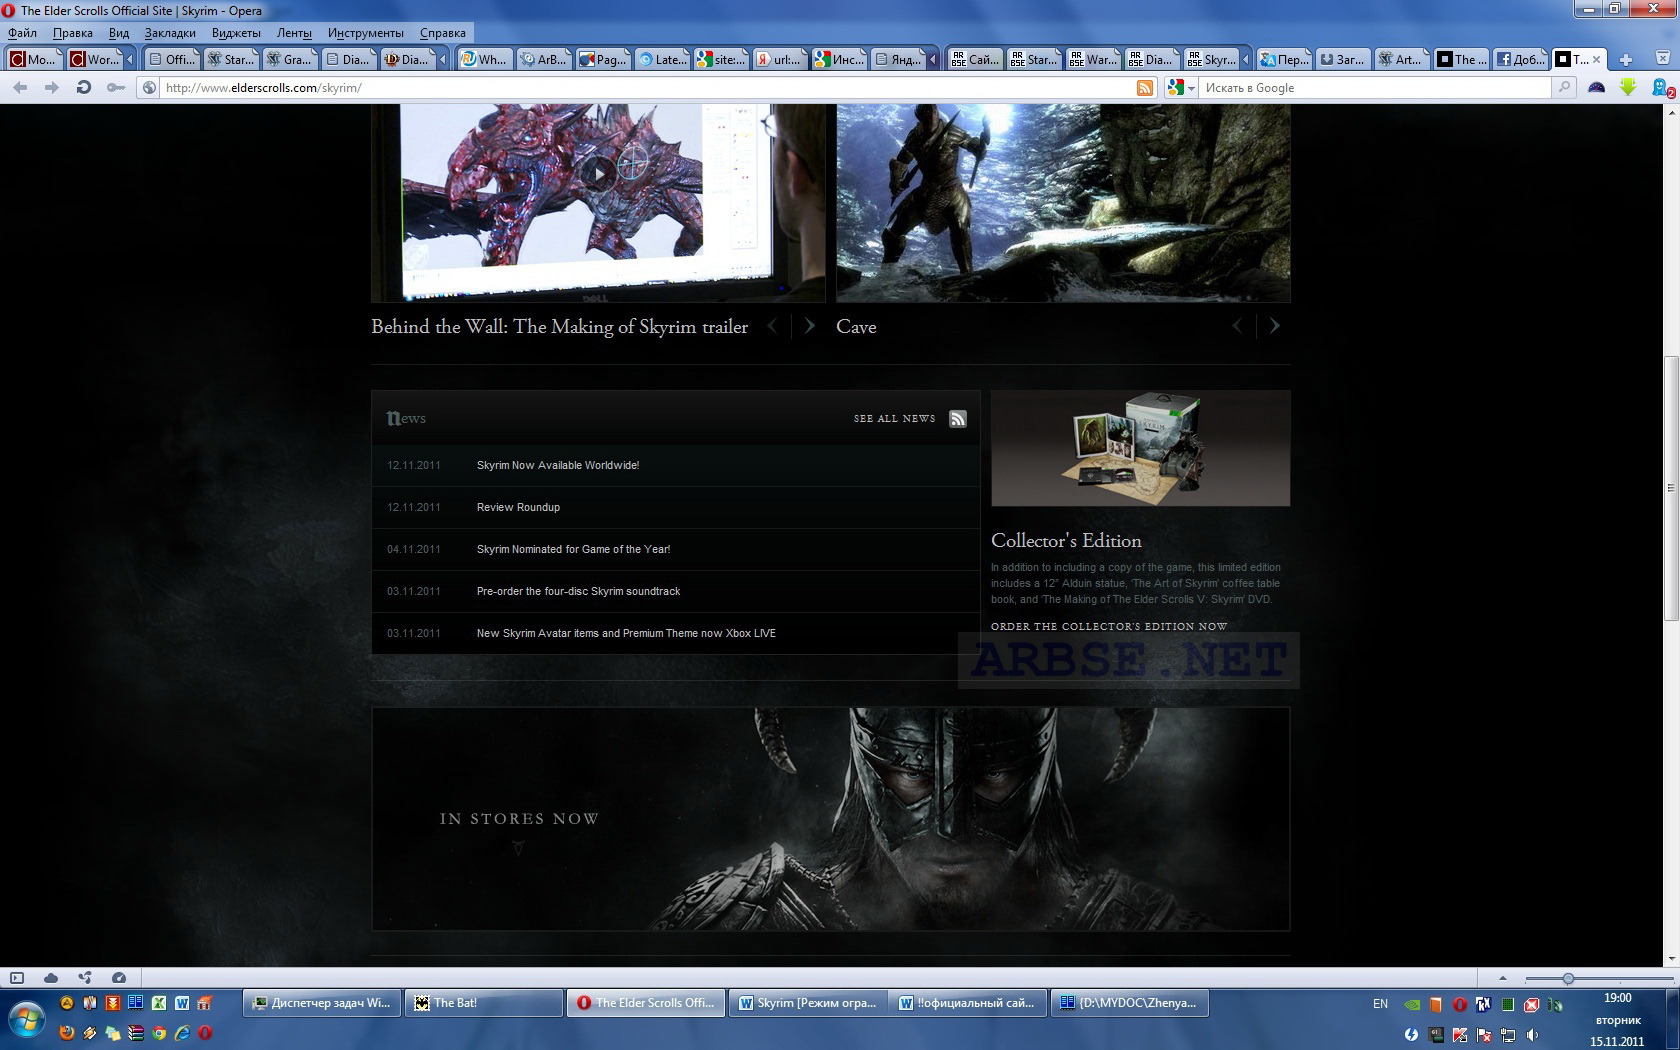Open the Закладки menu

[x=170, y=33]
